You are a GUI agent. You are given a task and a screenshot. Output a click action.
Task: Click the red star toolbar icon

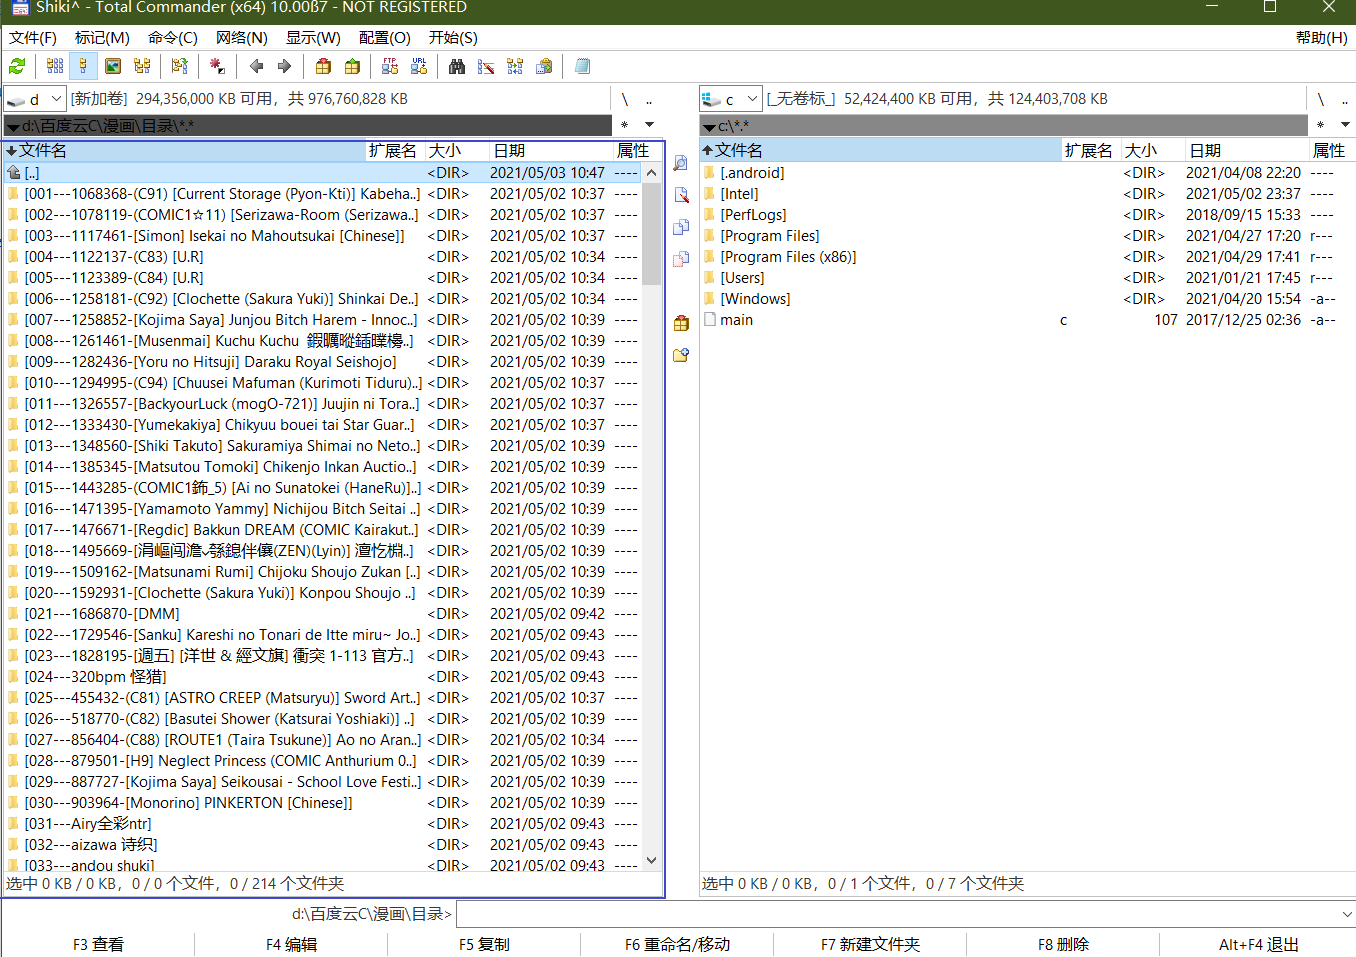(218, 66)
